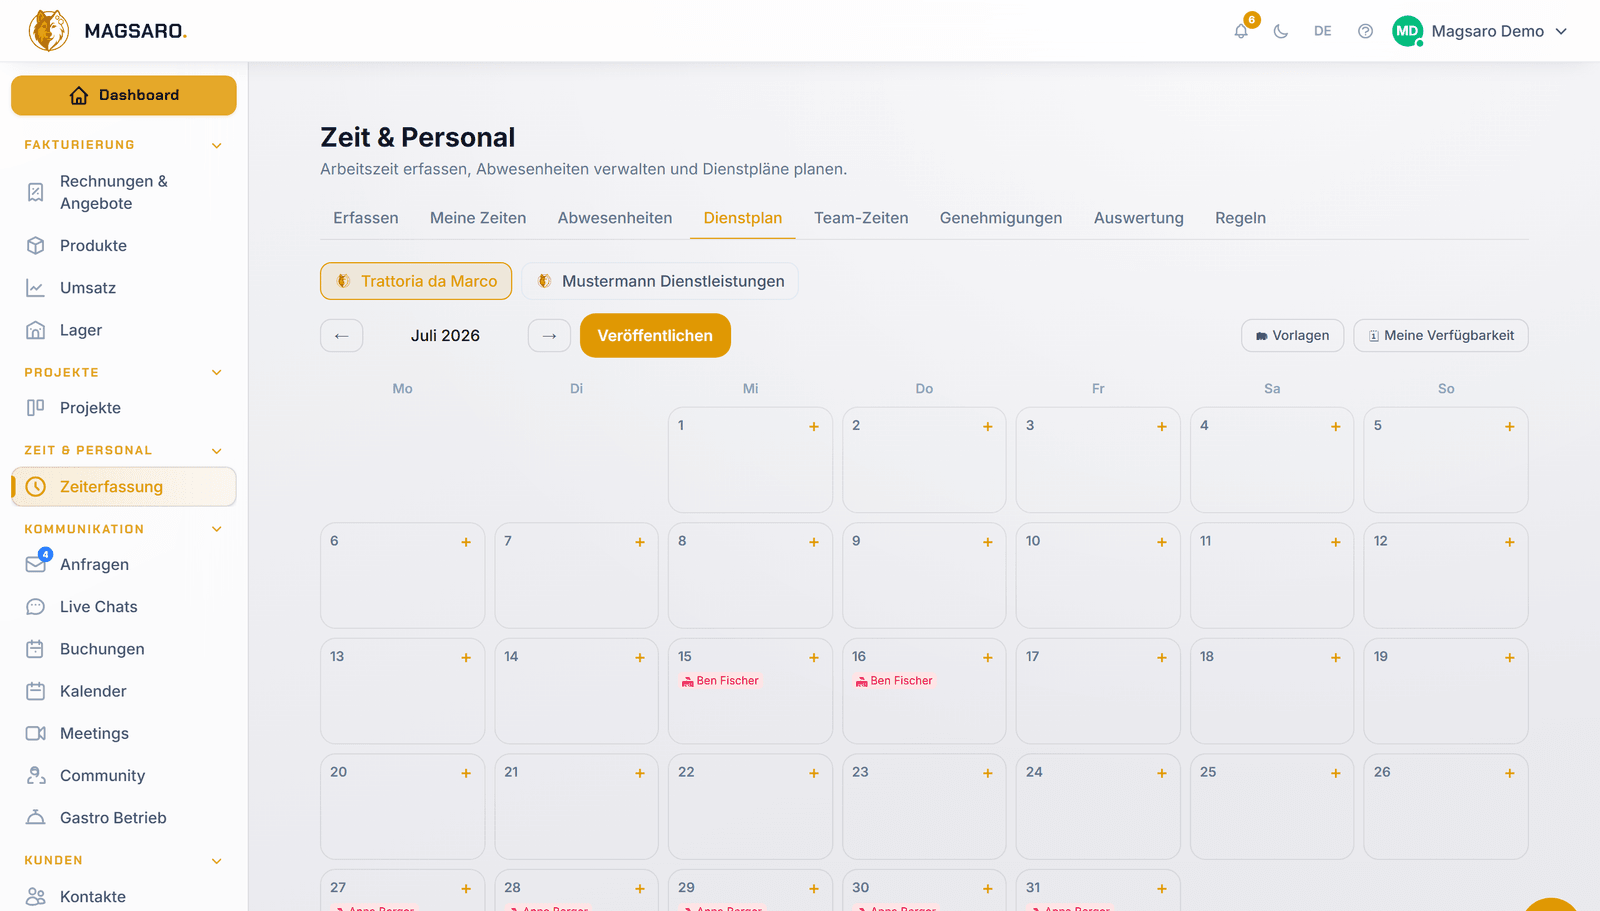1600x911 pixels.
Task: Go to previous month with left arrow
Action: (342, 336)
